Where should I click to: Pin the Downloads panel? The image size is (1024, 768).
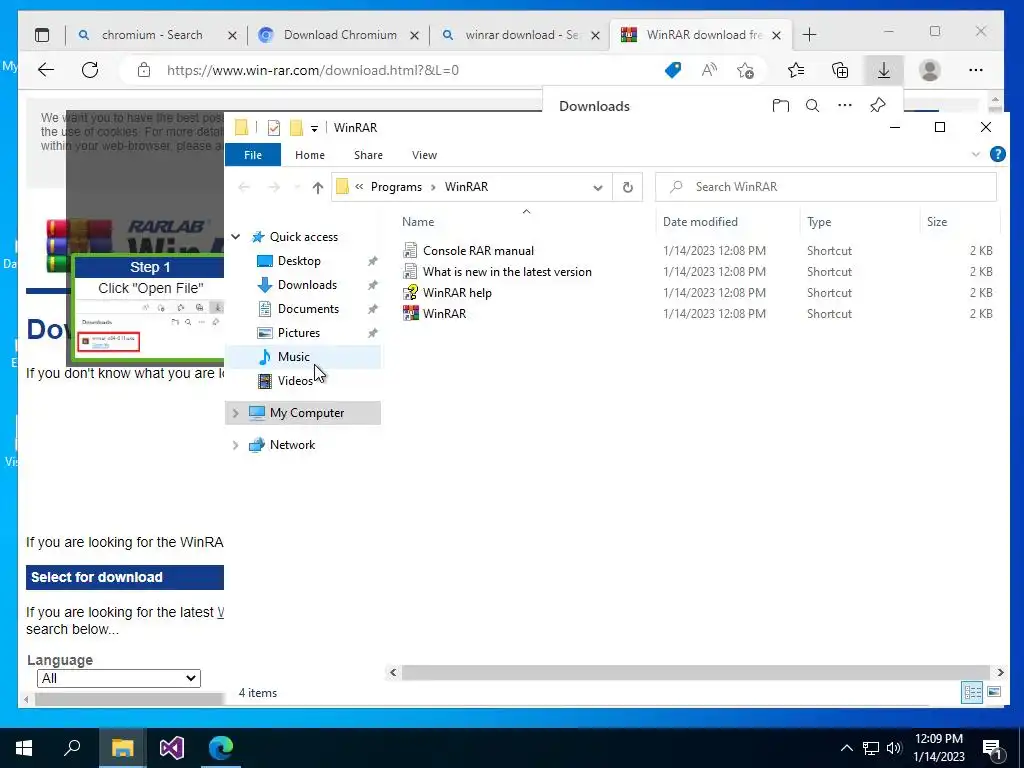tap(878, 105)
